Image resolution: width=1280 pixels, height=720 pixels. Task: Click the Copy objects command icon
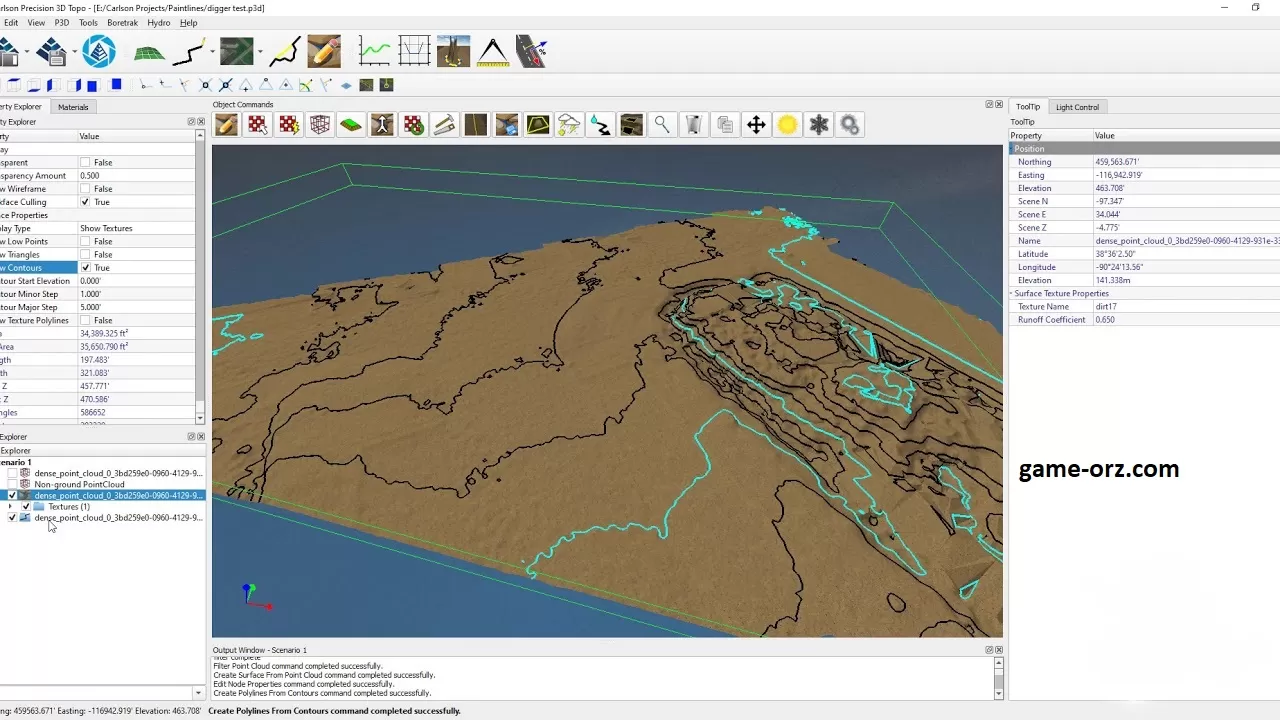click(x=725, y=125)
